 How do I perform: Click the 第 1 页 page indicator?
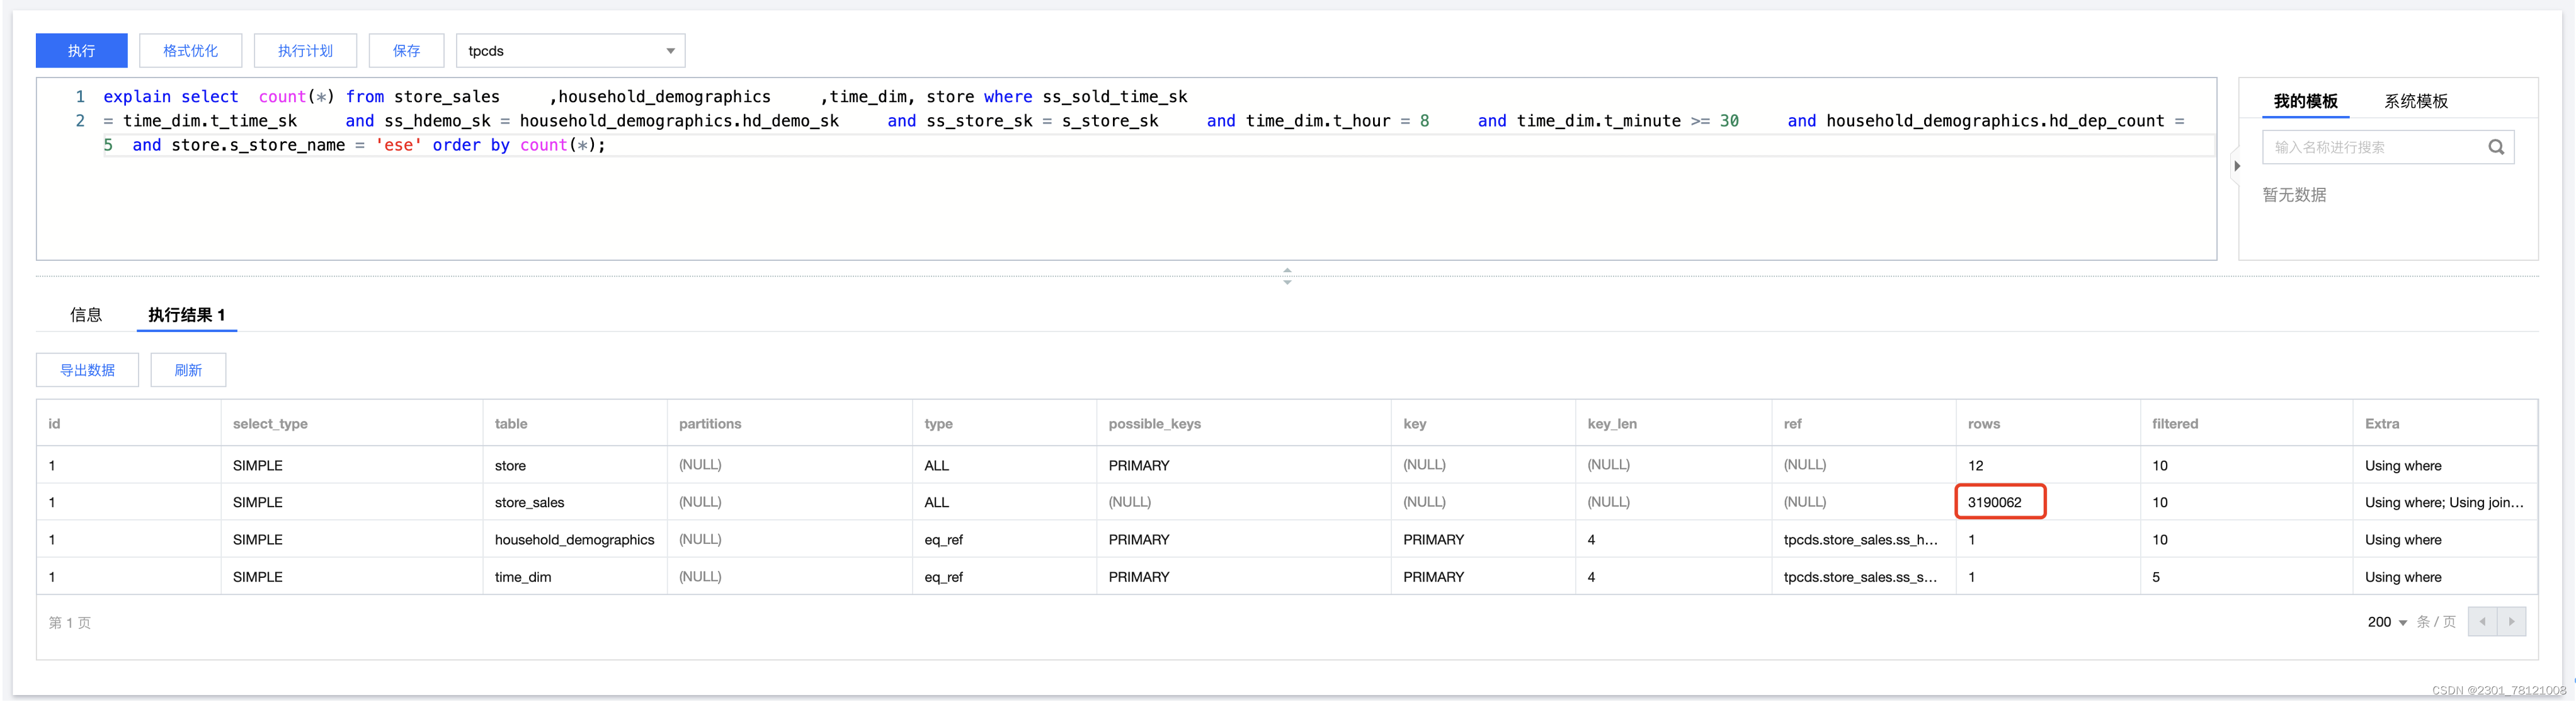coord(70,623)
